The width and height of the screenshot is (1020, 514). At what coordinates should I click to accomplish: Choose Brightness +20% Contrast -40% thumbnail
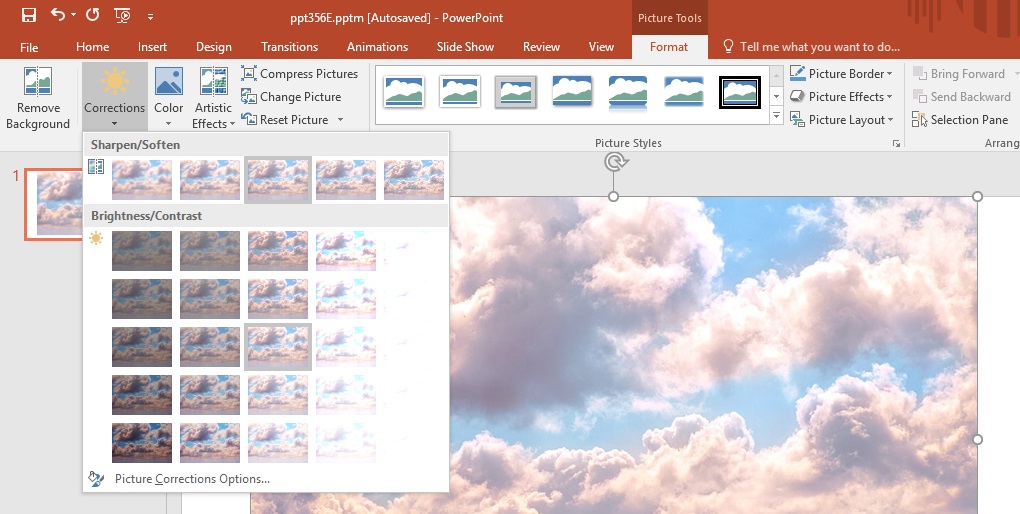click(x=346, y=250)
